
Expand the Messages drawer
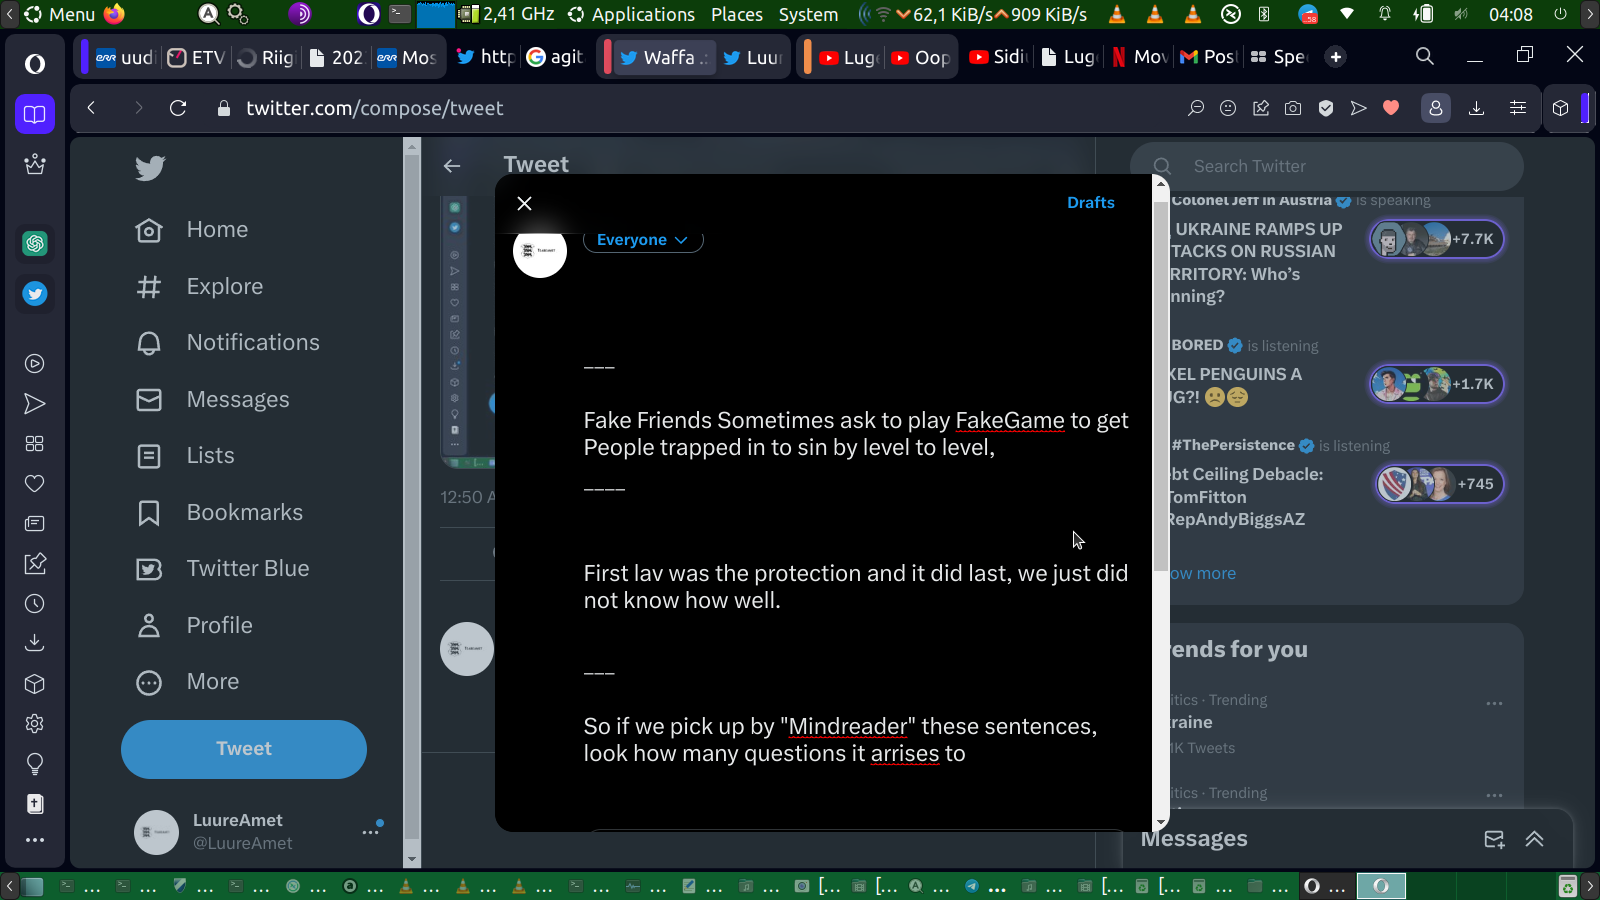tap(1534, 840)
